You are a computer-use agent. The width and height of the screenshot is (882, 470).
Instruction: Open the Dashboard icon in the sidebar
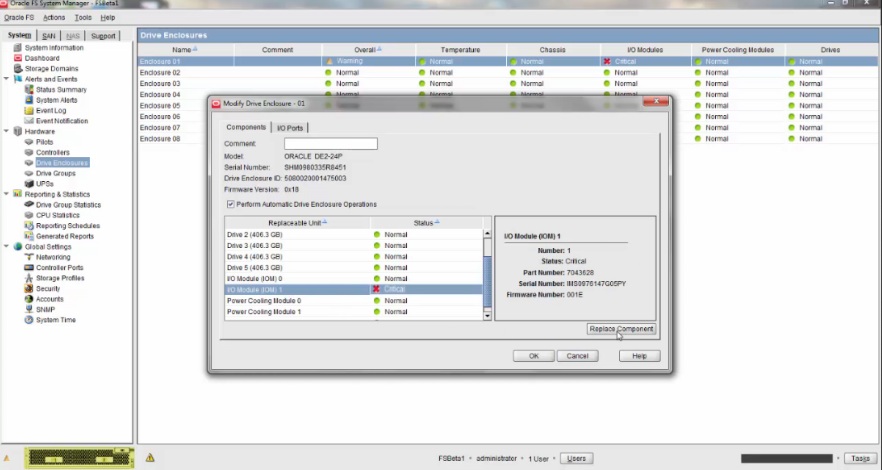click(x=18, y=58)
